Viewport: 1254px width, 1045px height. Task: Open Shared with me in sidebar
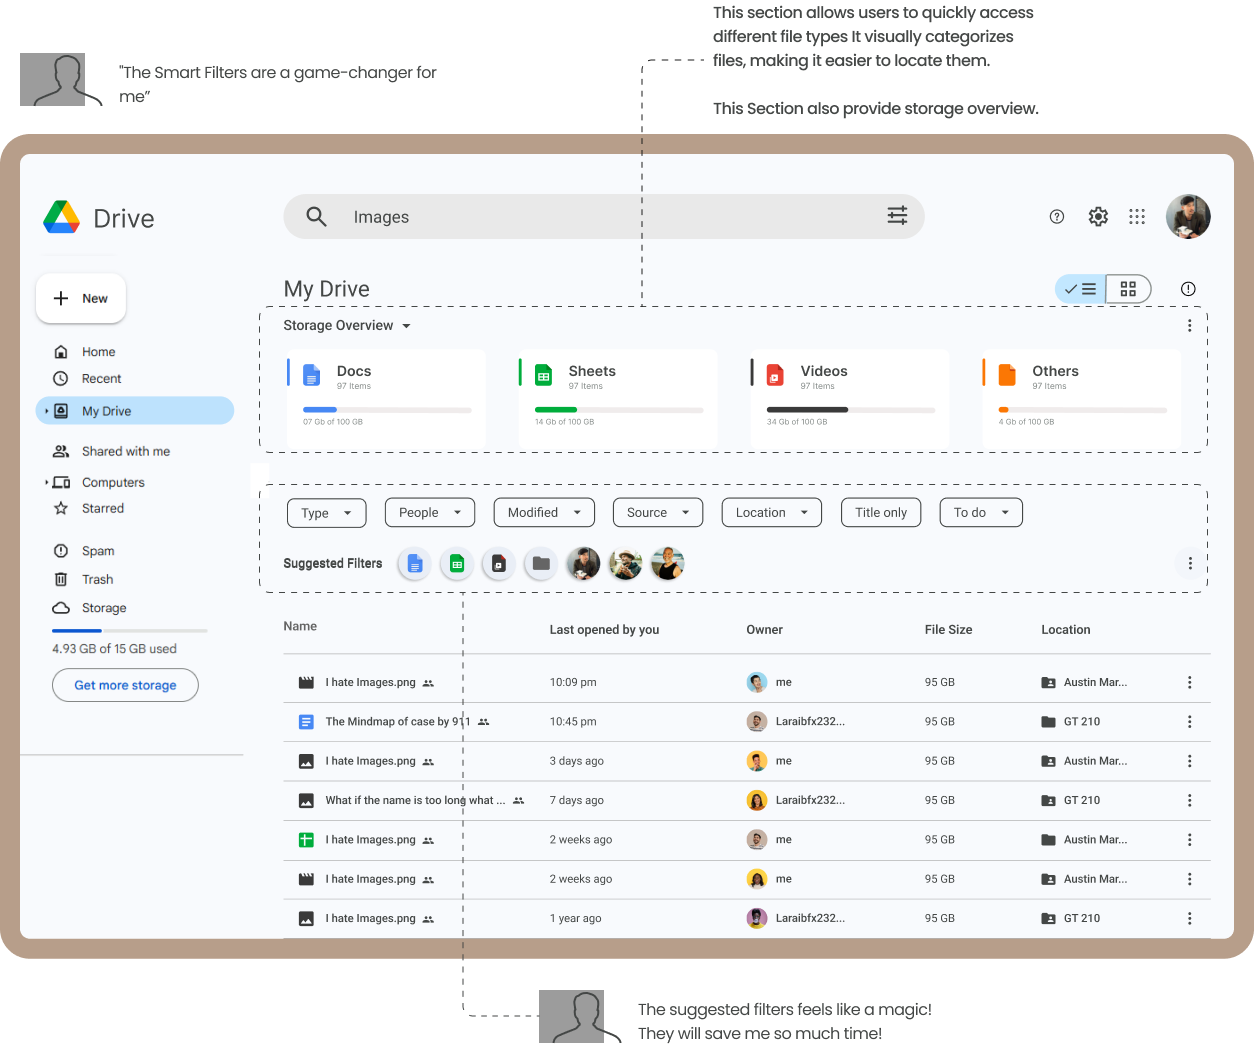pos(125,451)
